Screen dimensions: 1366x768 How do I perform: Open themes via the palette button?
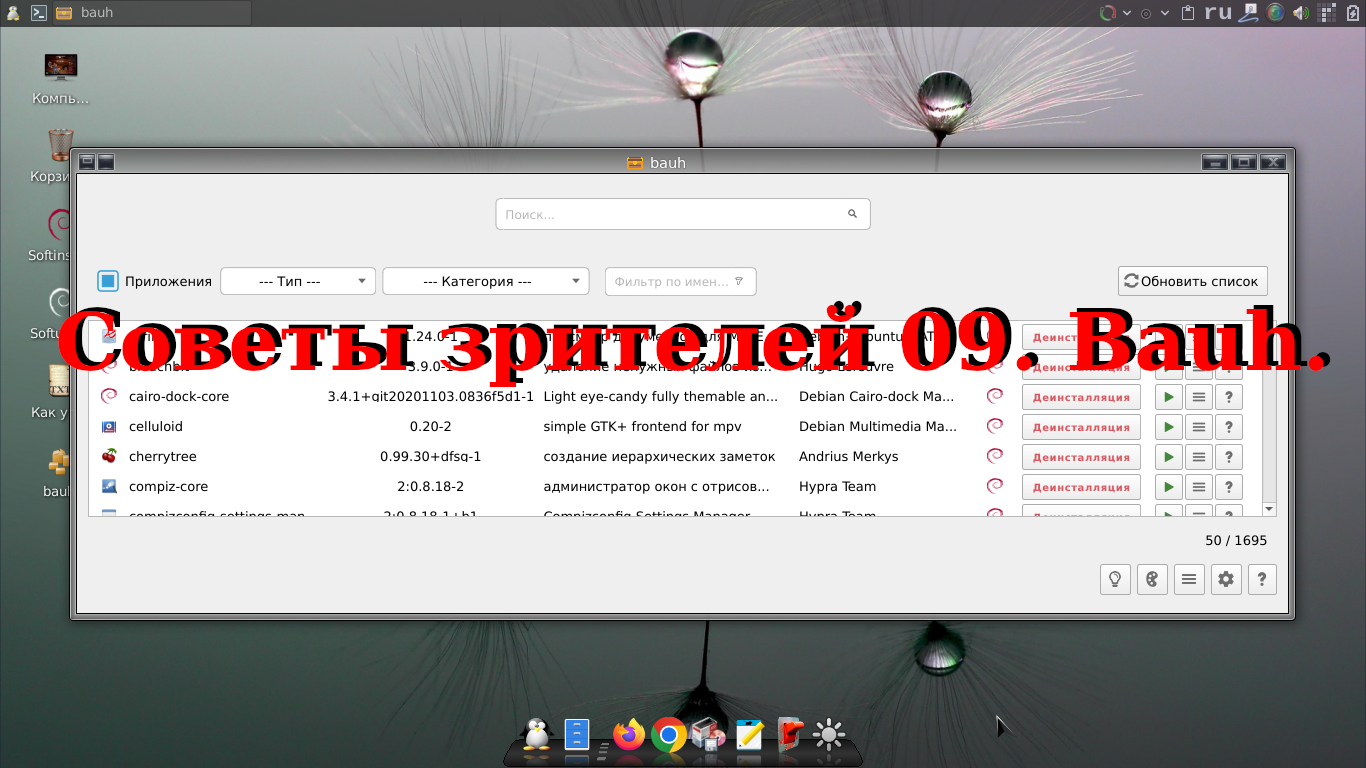pyautogui.click(x=1152, y=579)
